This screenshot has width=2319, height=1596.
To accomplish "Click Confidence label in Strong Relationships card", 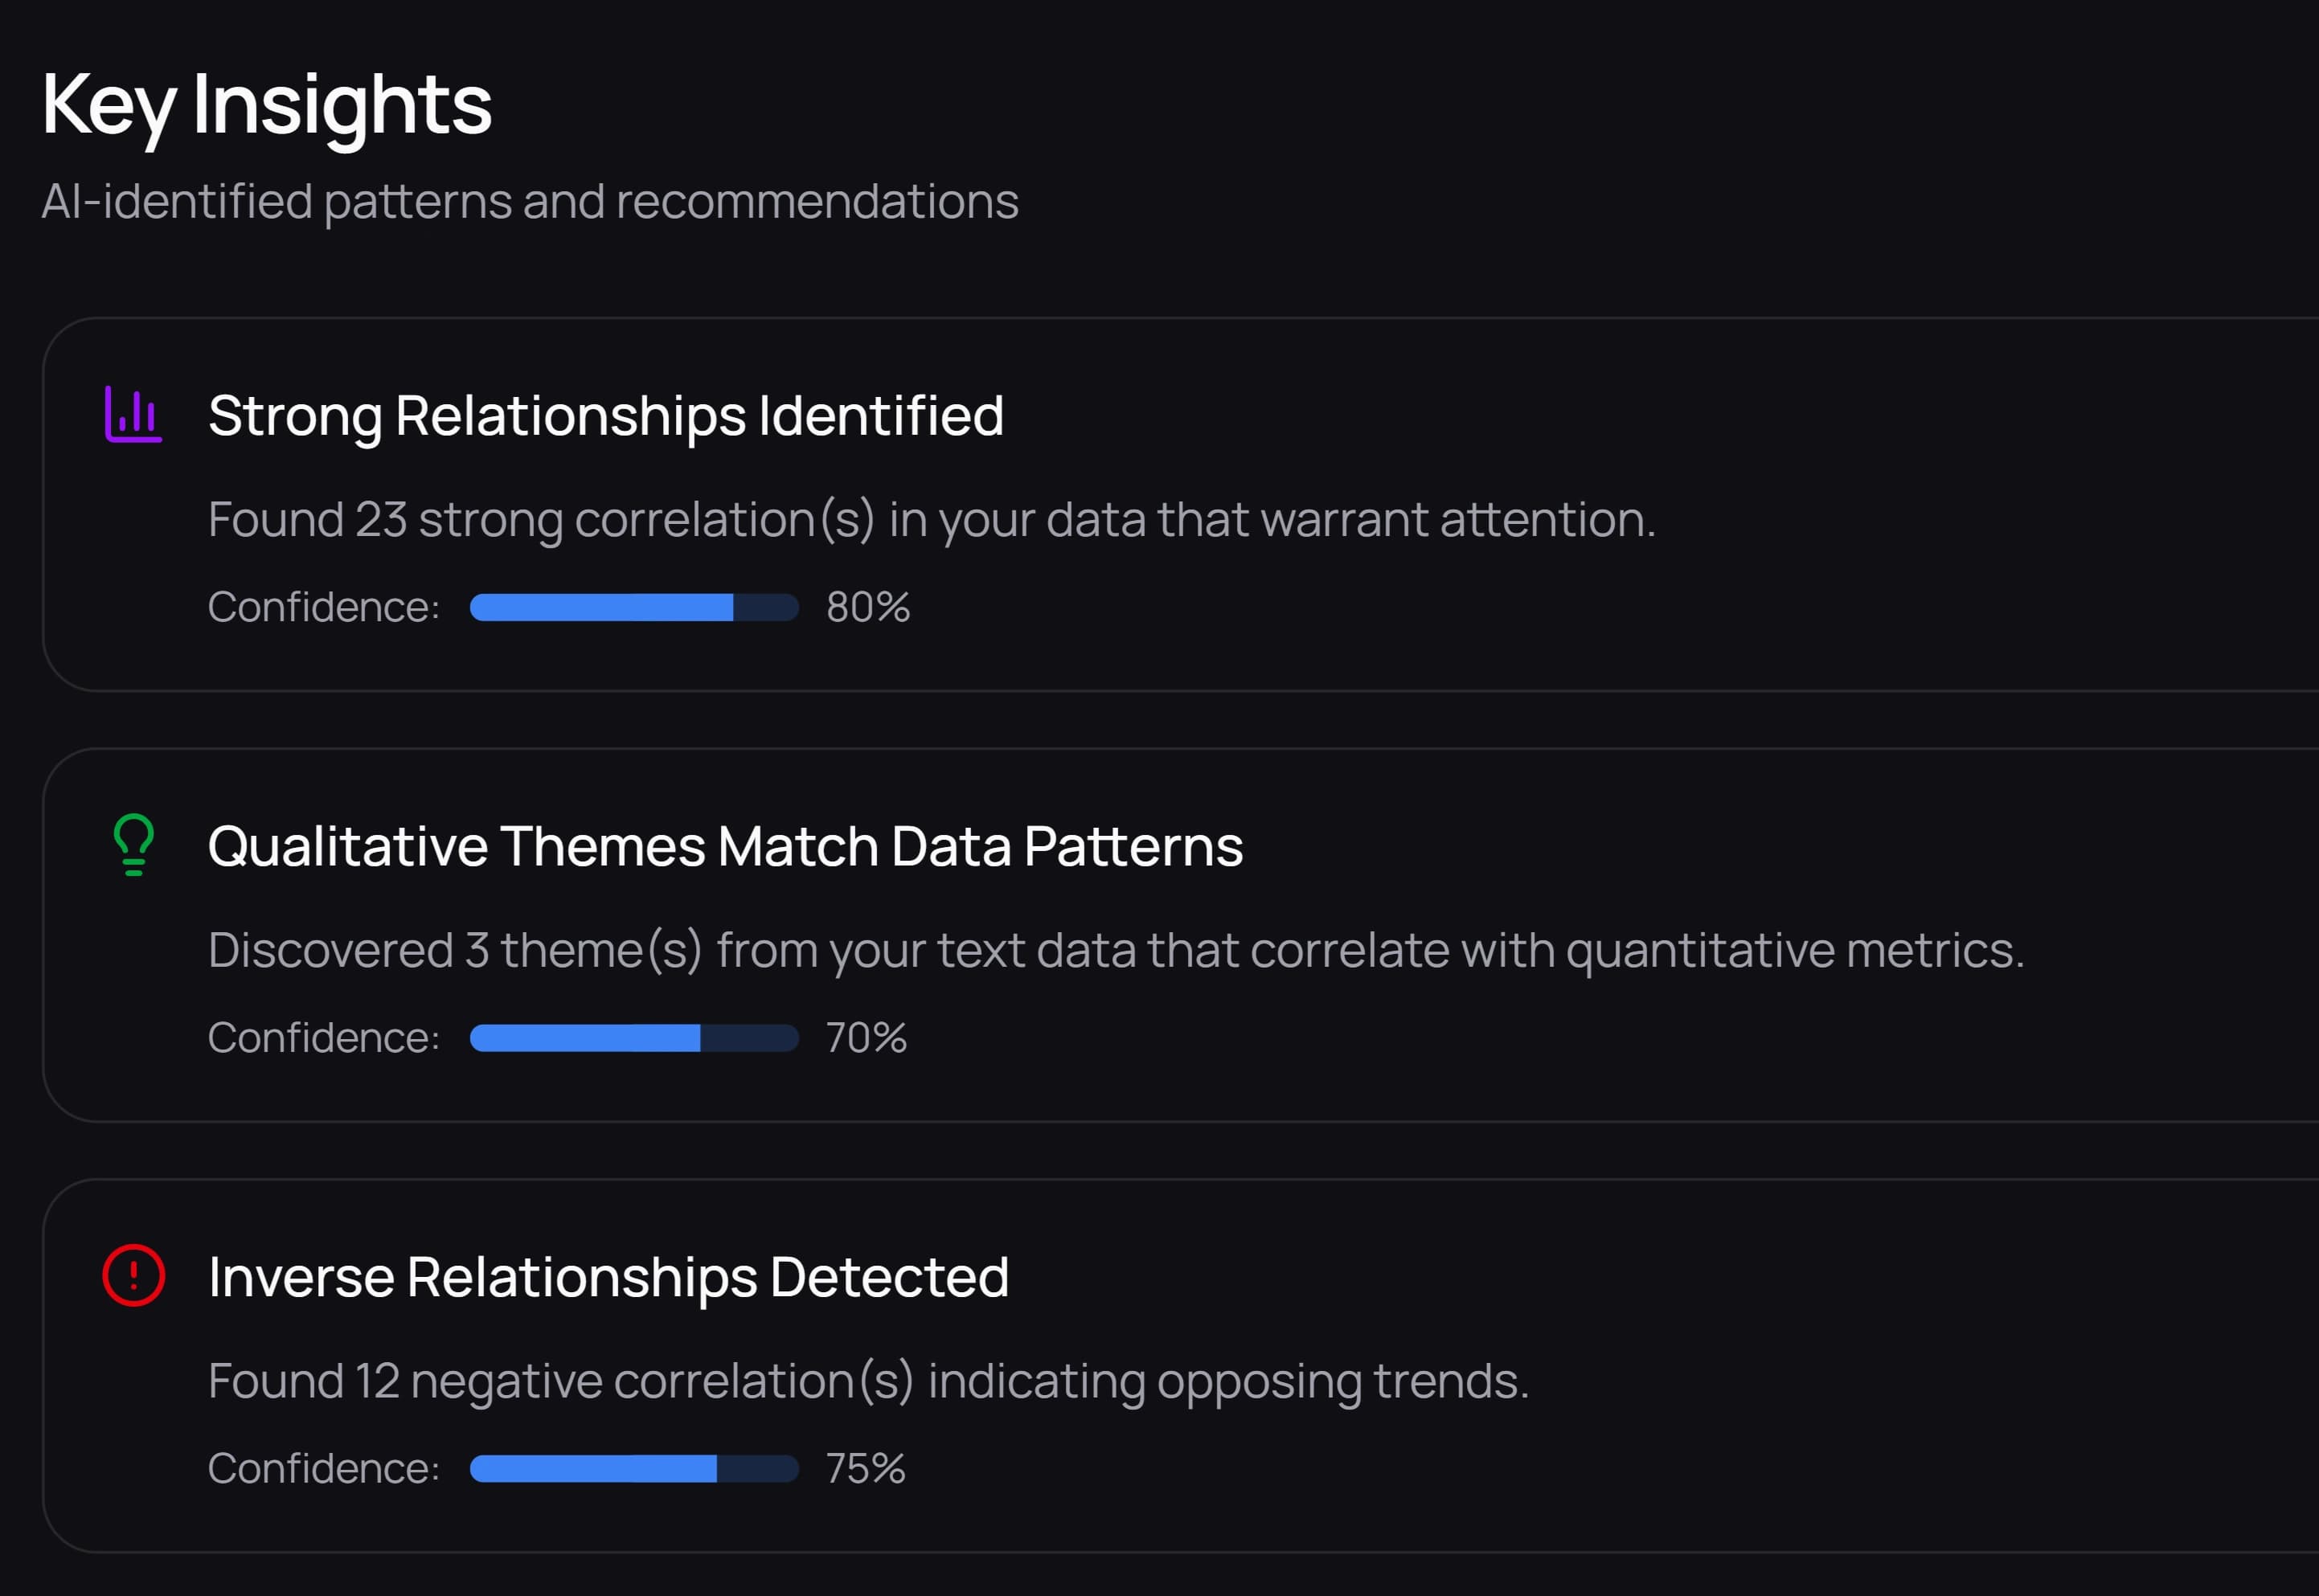I will [x=324, y=607].
